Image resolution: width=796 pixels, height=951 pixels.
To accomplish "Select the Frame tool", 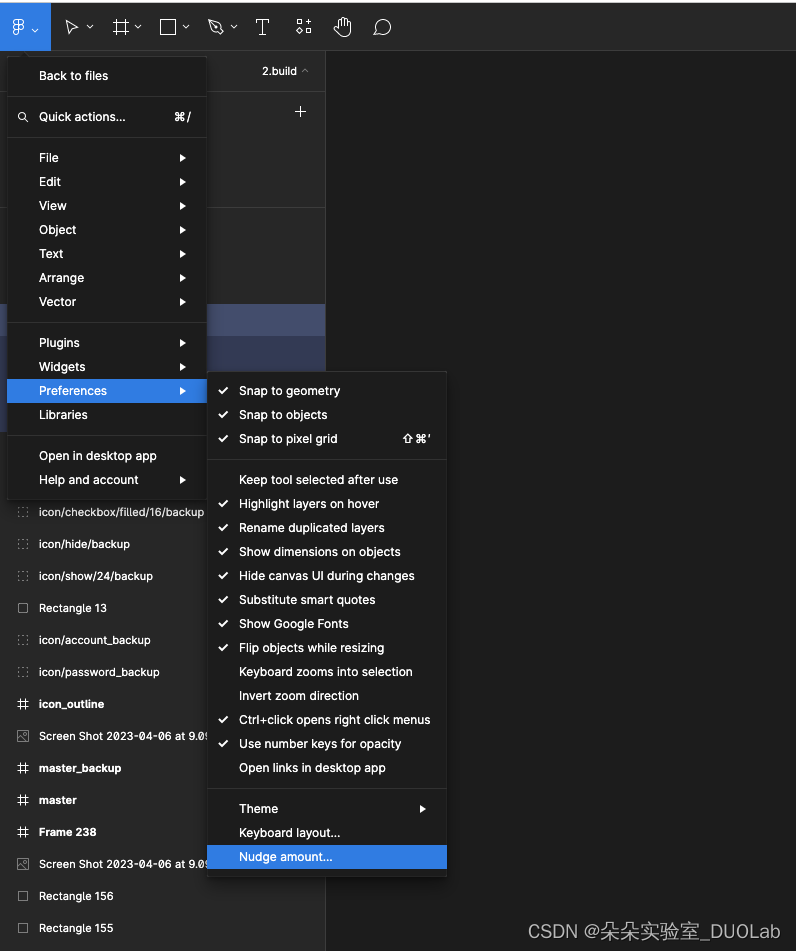I will pos(120,27).
